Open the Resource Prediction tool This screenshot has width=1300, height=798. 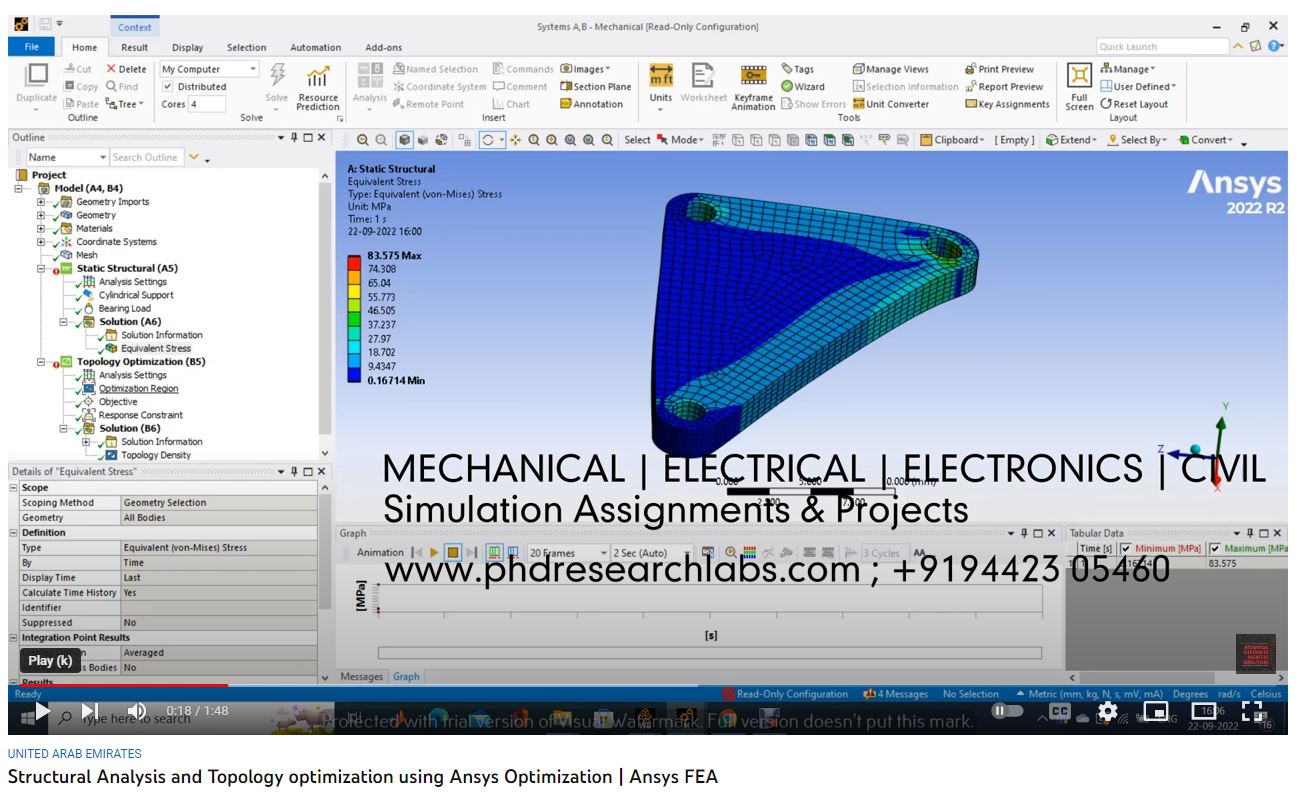(318, 87)
